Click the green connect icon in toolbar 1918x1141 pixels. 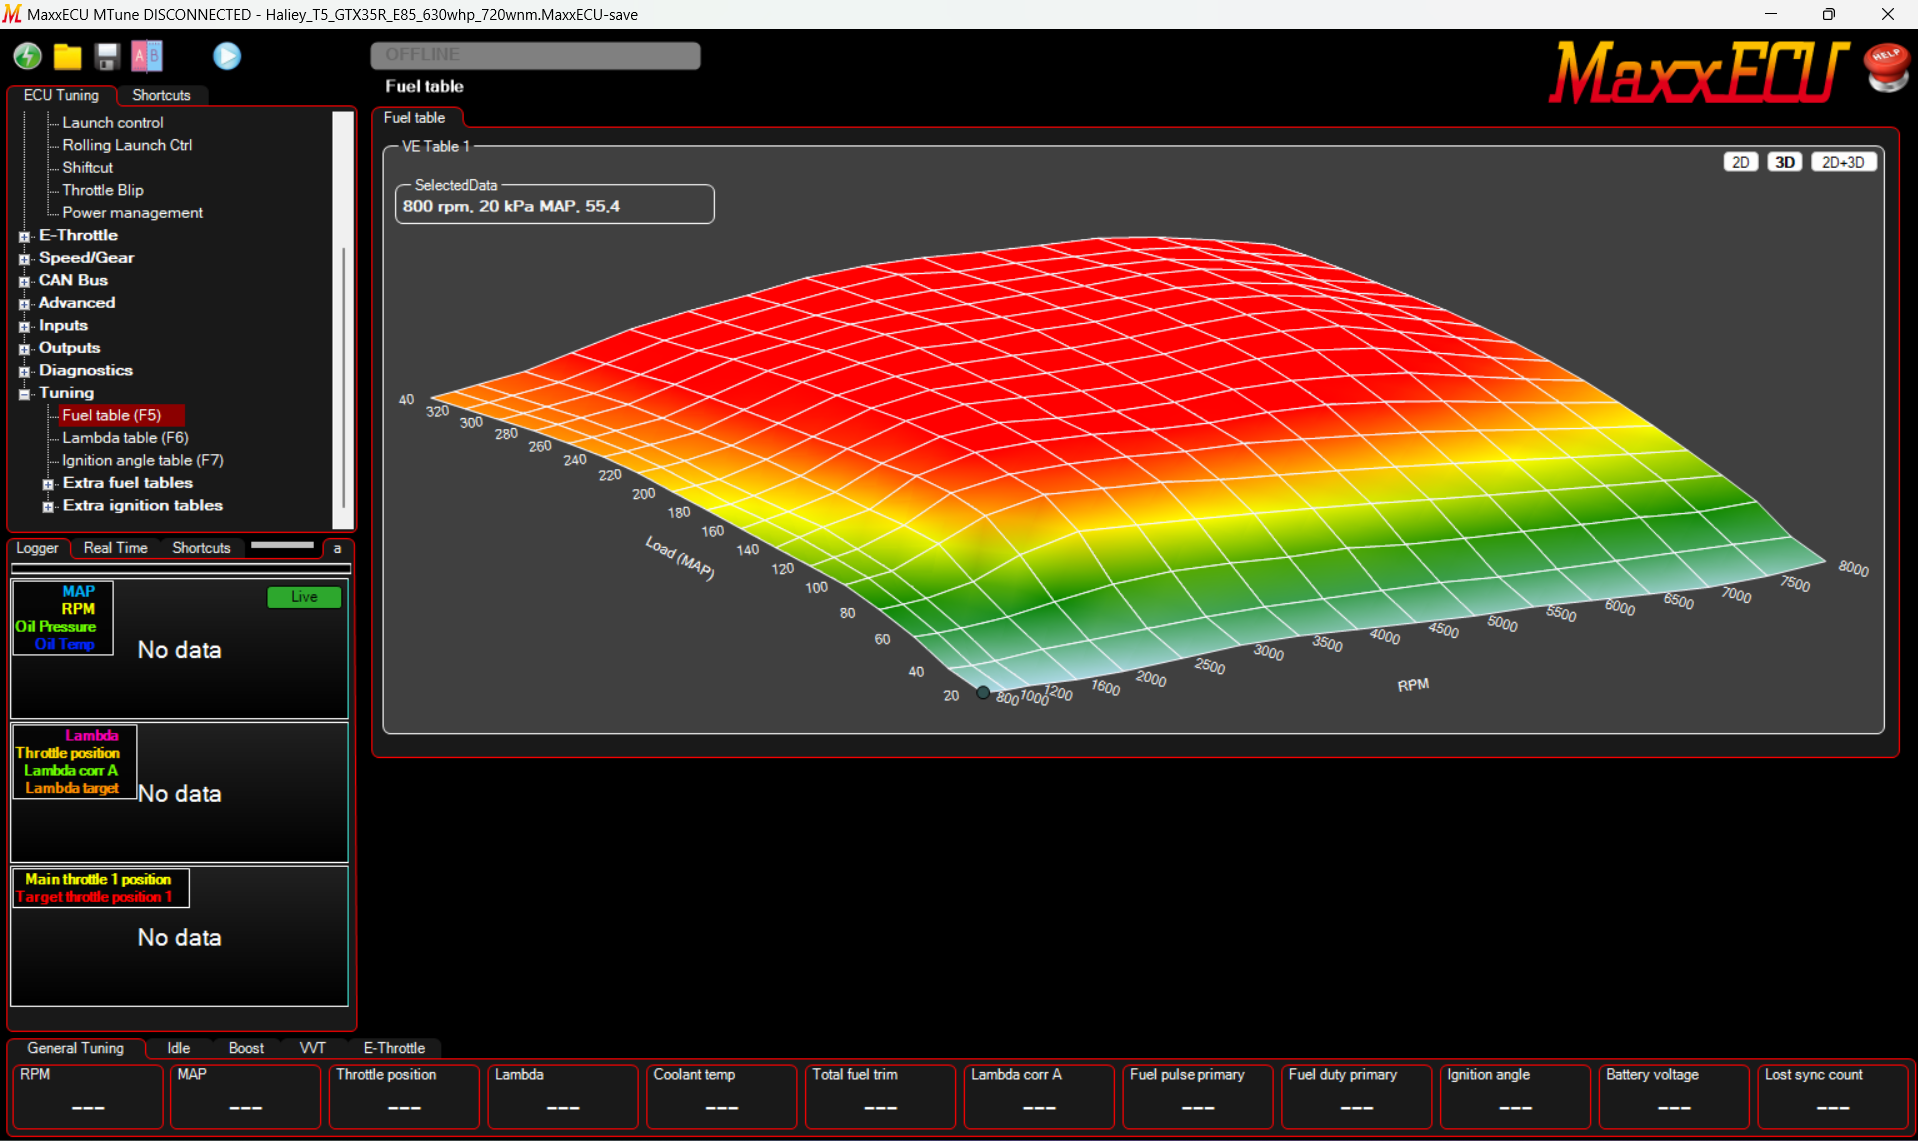tap(27, 56)
